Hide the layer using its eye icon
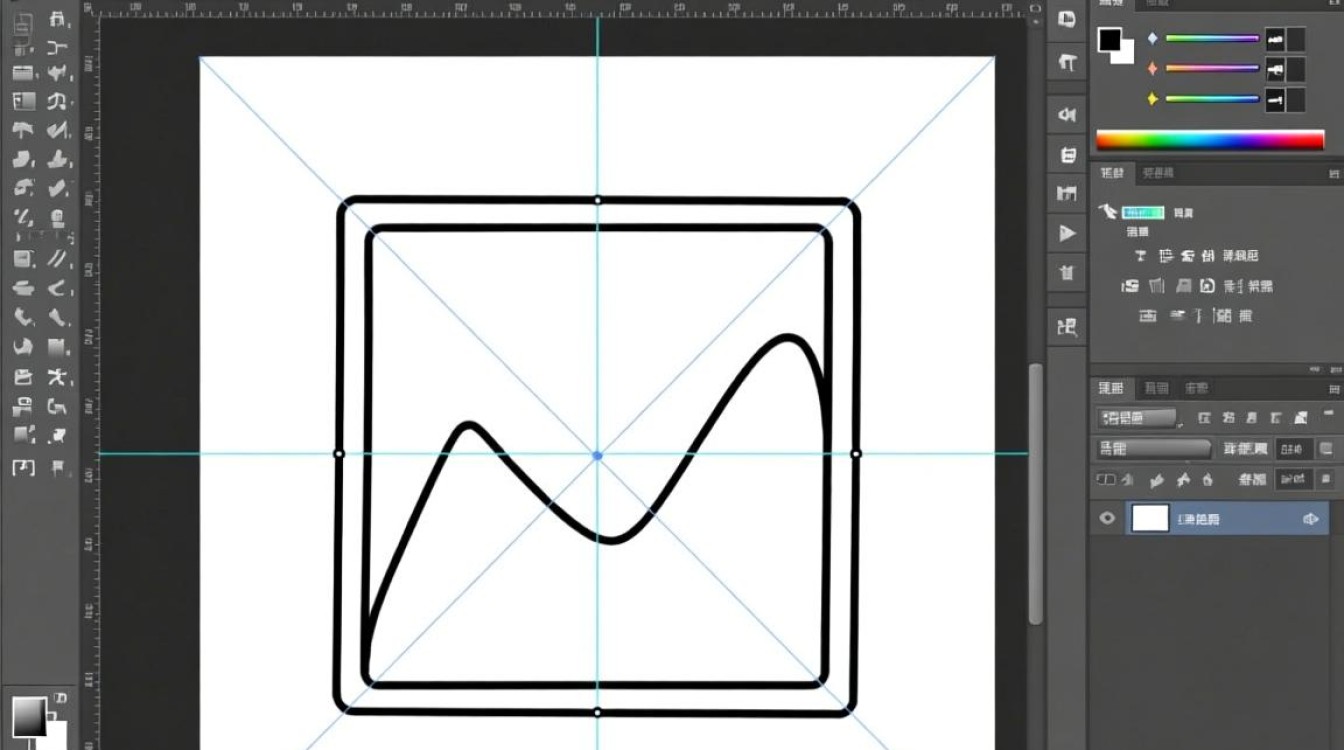The width and height of the screenshot is (1344, 750). [1107, 518]
